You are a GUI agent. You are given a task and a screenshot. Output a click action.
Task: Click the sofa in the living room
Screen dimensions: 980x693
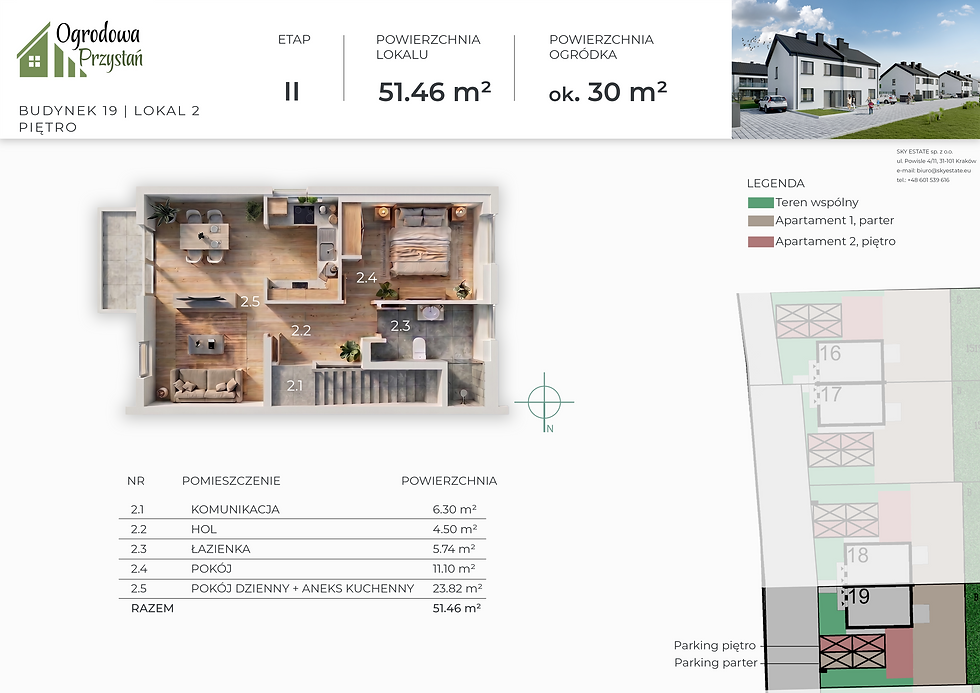pos(207,384)
